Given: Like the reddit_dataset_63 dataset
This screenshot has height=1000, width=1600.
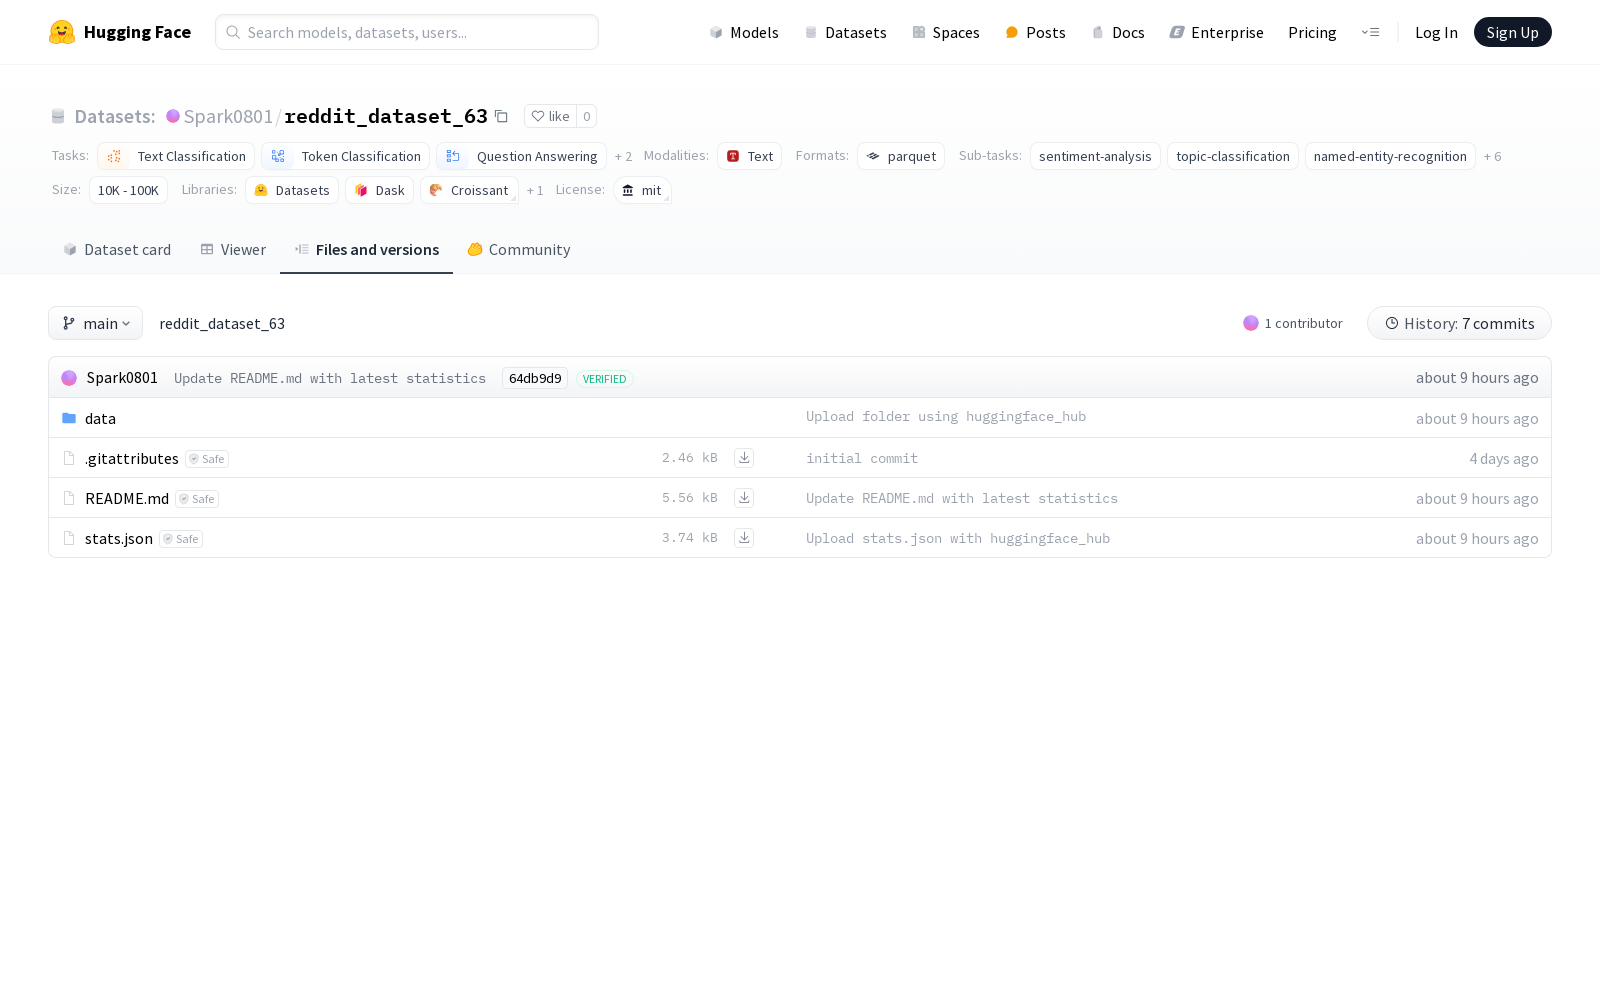Looking at the screenshot, I should 551,116.
